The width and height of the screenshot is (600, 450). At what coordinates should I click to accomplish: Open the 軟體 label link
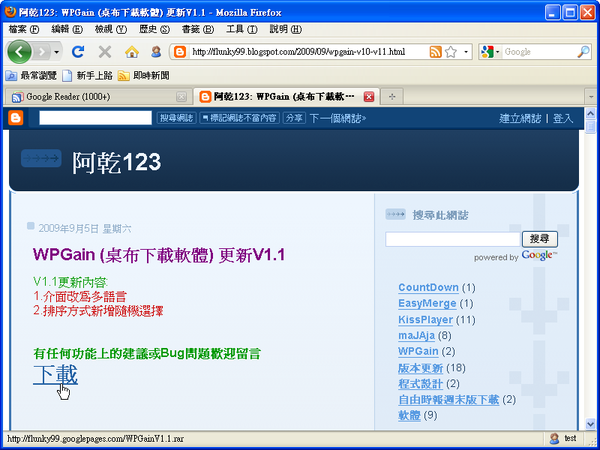tap(409, 415)
